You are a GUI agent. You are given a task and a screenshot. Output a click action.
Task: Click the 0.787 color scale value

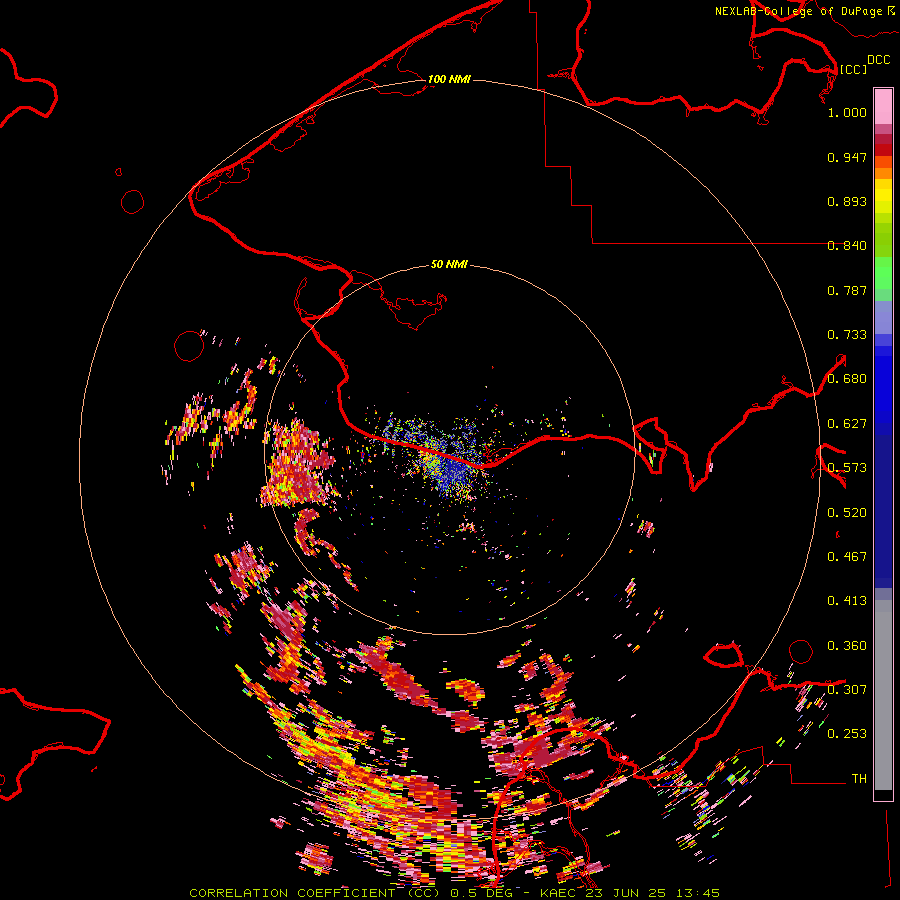tap(847, 290)
